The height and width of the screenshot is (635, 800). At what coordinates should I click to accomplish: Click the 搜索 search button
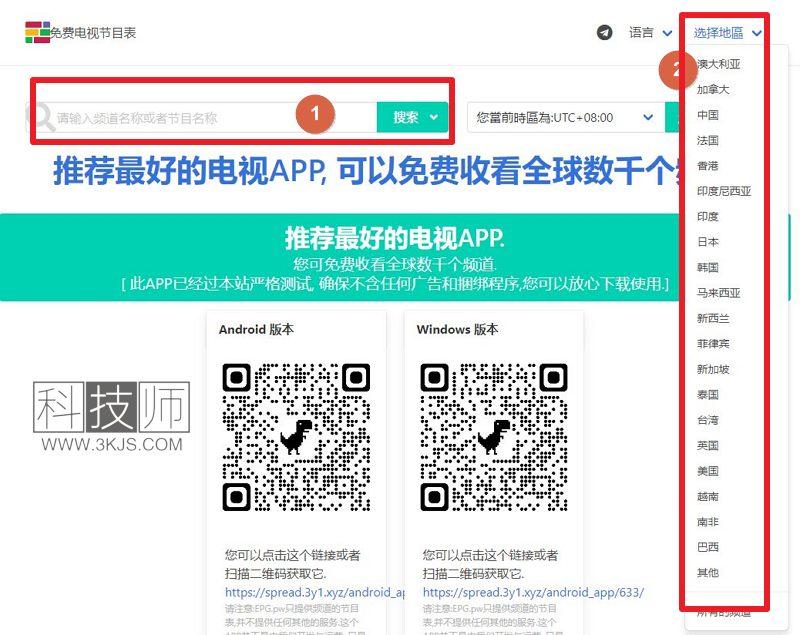point(412,117)
